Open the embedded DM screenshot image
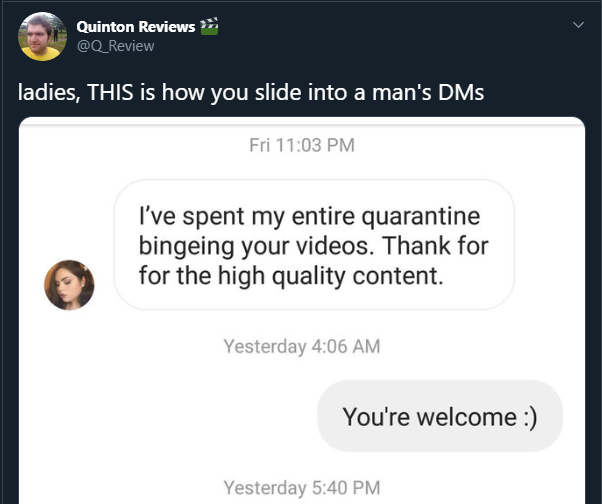The image size is (602, 504). point(302,310)
